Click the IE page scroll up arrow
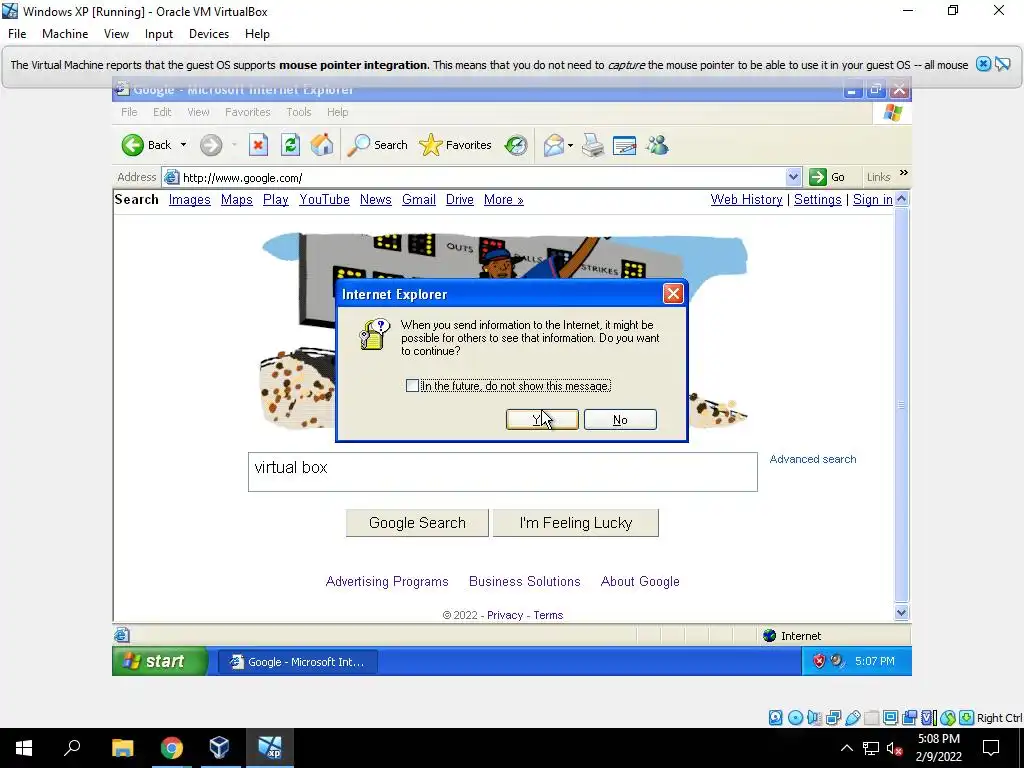The width and height of the screenshot is (1024, 768). coord(901,199)
